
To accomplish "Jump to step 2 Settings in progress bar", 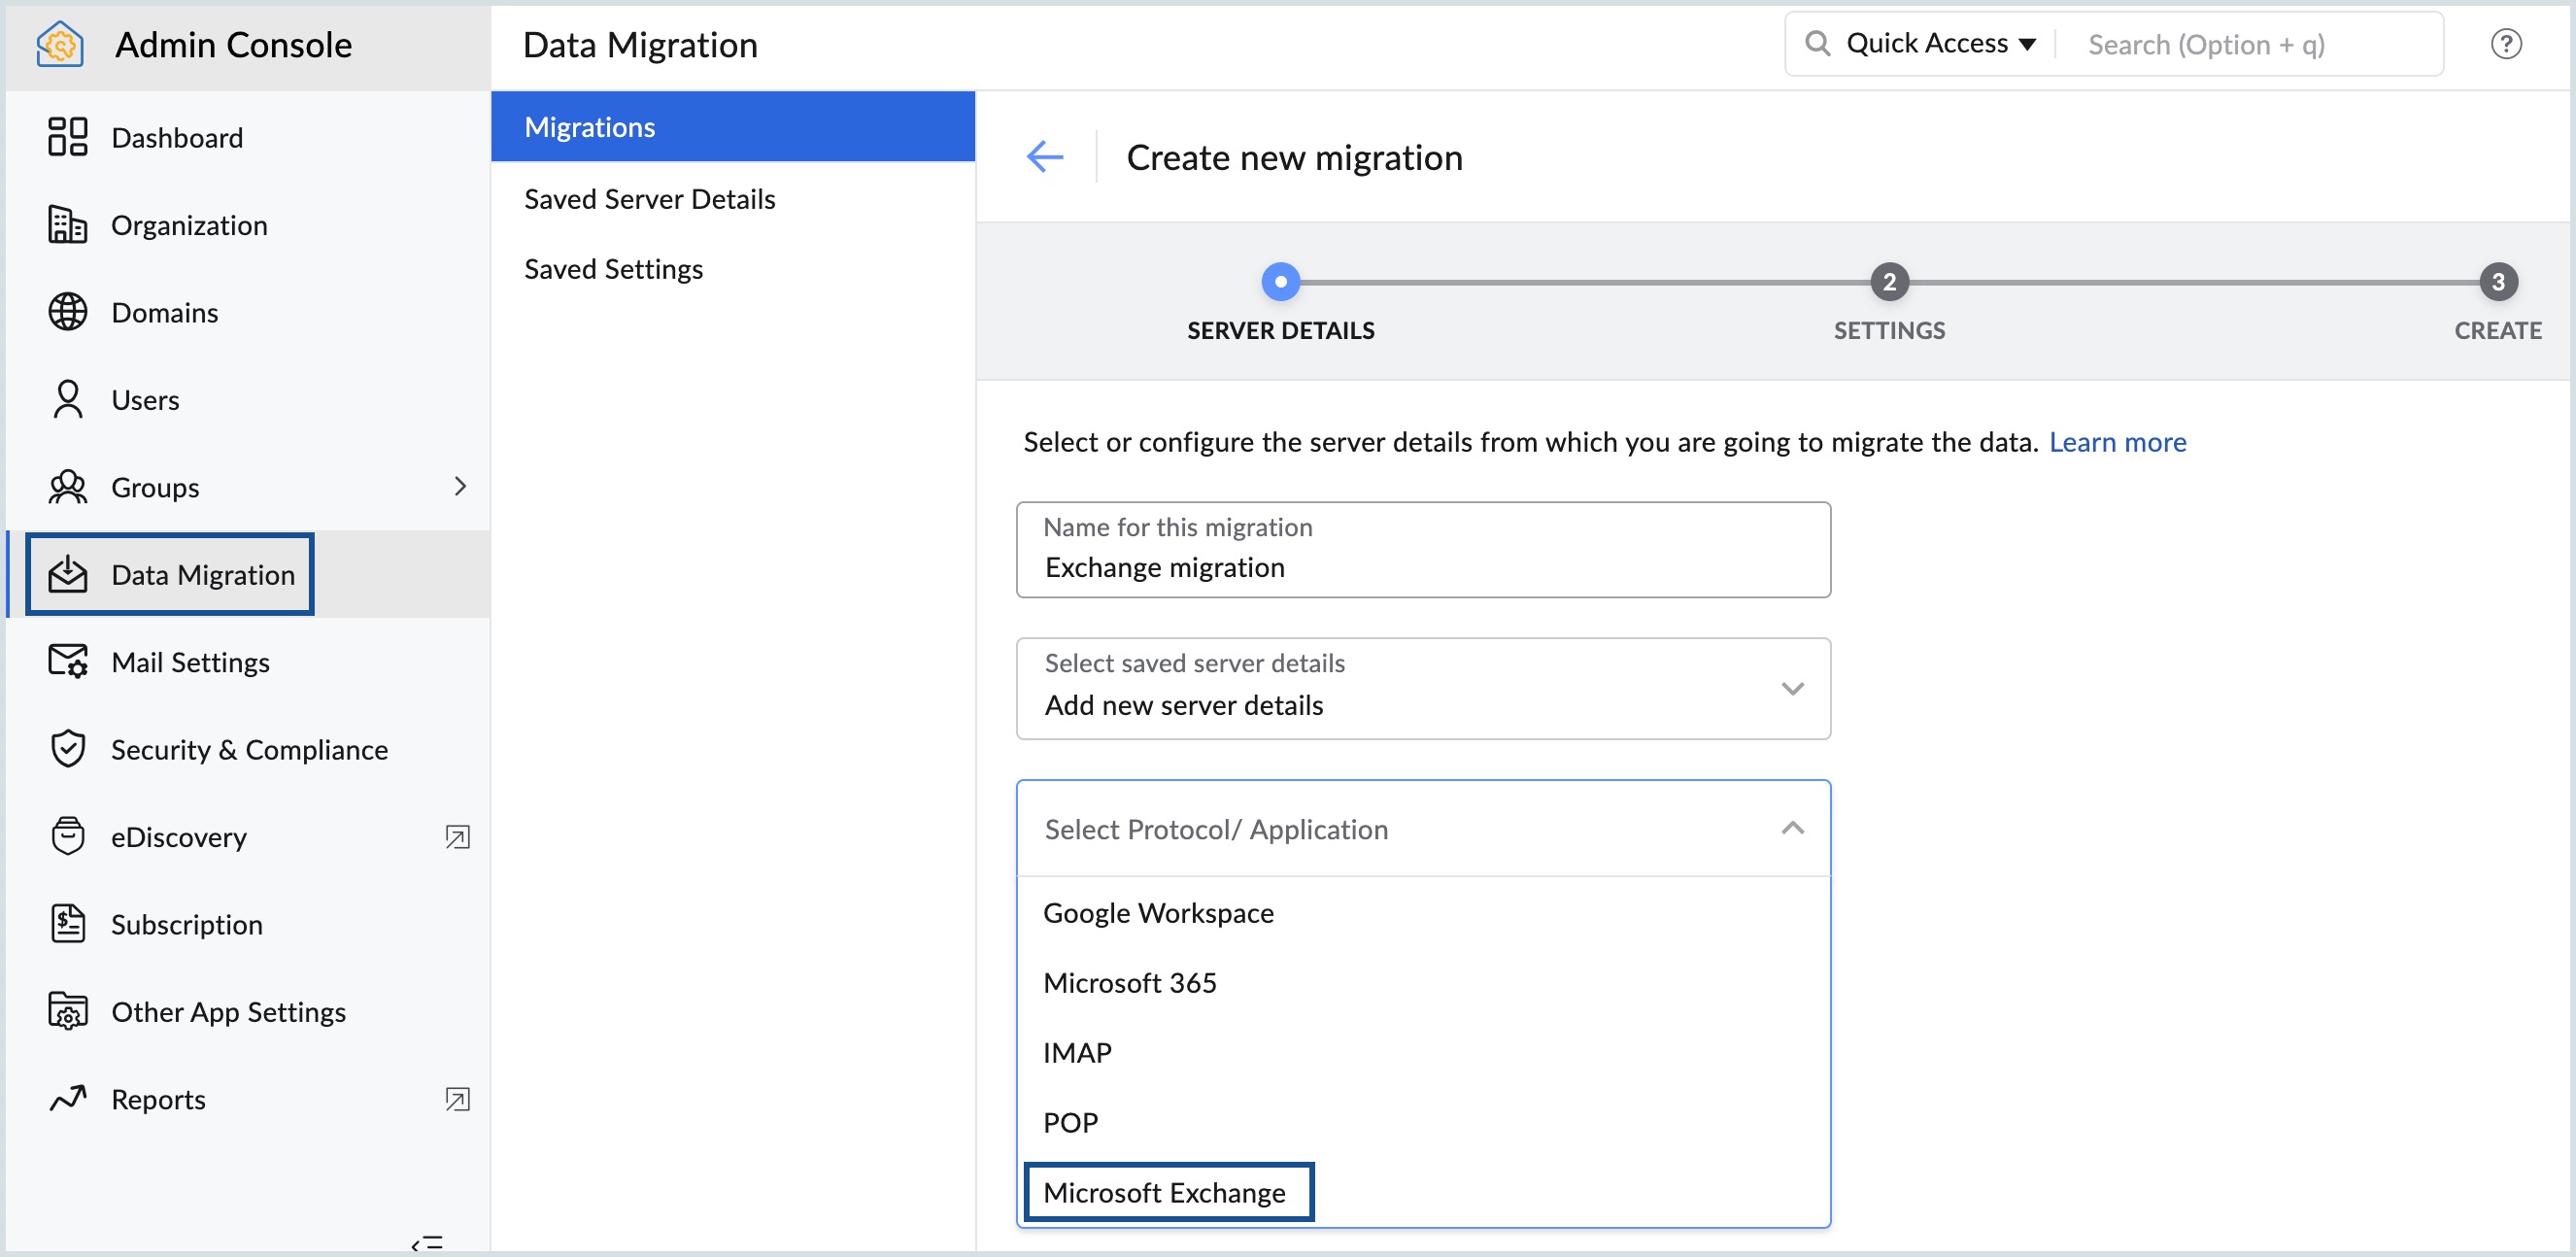I will (x=1888, y=282).
